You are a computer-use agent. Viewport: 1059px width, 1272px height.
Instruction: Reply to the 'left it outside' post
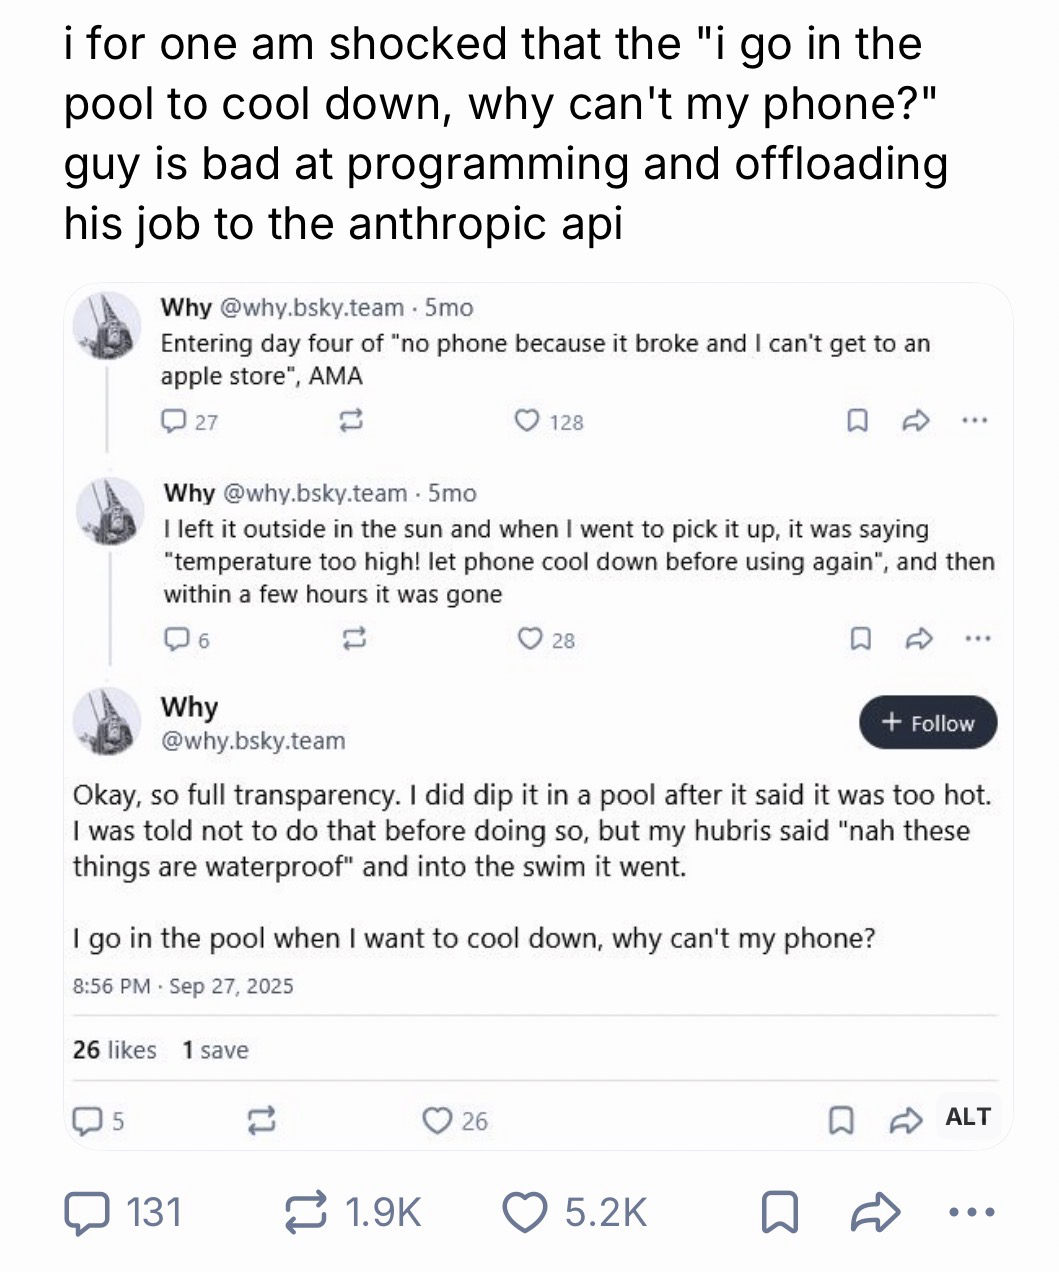click(x=175, y=640)
